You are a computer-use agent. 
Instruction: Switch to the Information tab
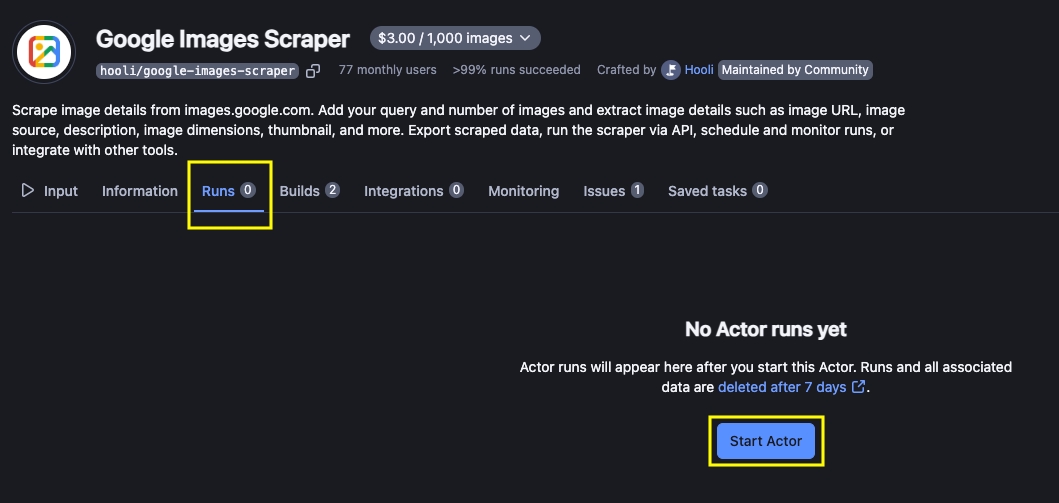[139, 191]
